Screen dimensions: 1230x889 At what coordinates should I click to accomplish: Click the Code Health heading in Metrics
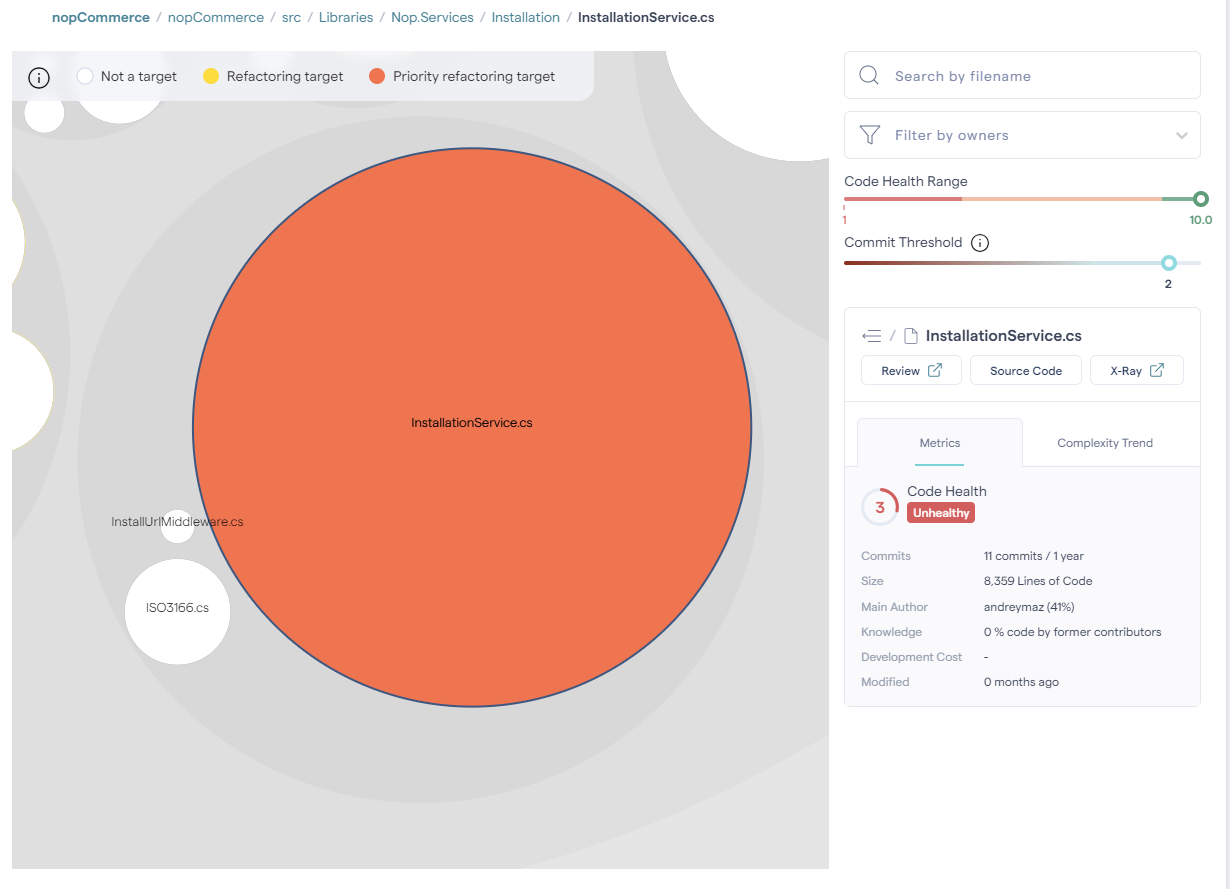tap(947, 491)
